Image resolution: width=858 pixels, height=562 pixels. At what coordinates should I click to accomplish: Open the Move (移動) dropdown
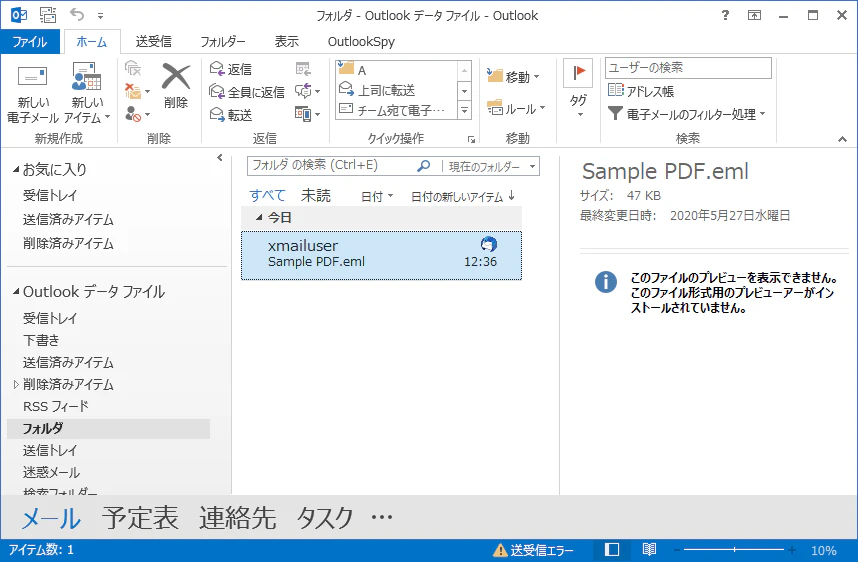coord(513,77)
